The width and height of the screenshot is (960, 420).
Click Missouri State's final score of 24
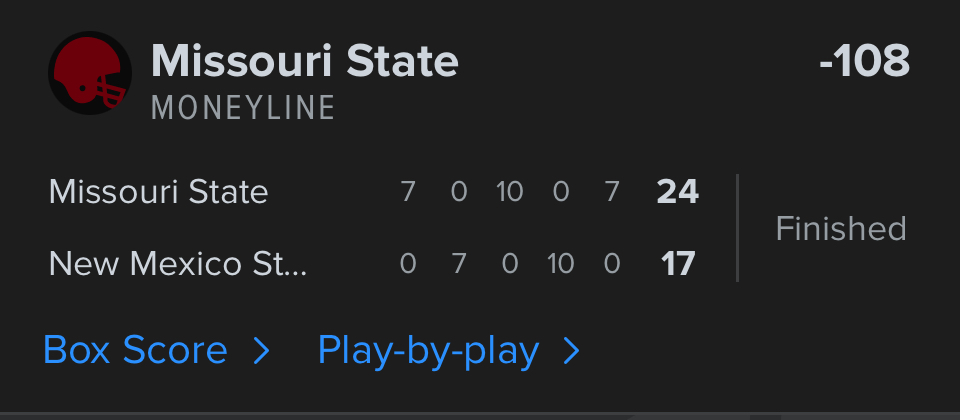tap(677, 191)
